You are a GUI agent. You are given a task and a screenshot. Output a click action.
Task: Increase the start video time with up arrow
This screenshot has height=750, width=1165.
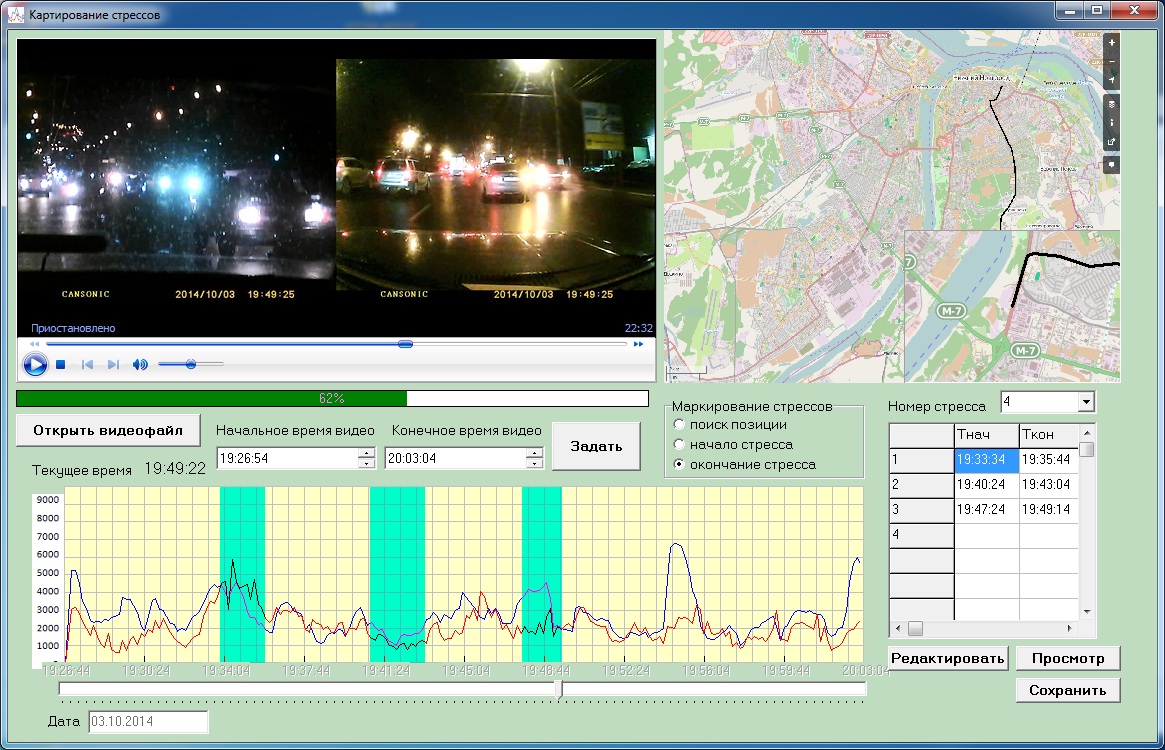[366, 453]
